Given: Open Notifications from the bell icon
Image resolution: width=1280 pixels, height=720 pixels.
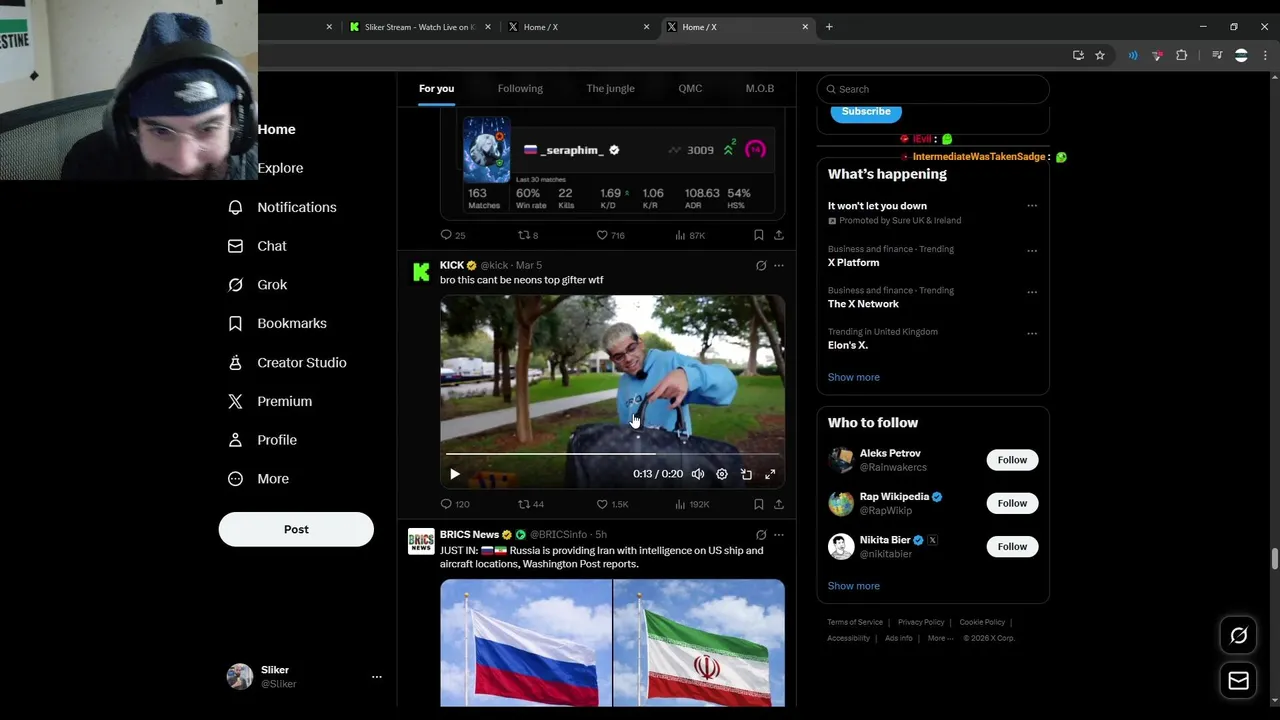Looking at the screenshot, I should coord(235,207).
